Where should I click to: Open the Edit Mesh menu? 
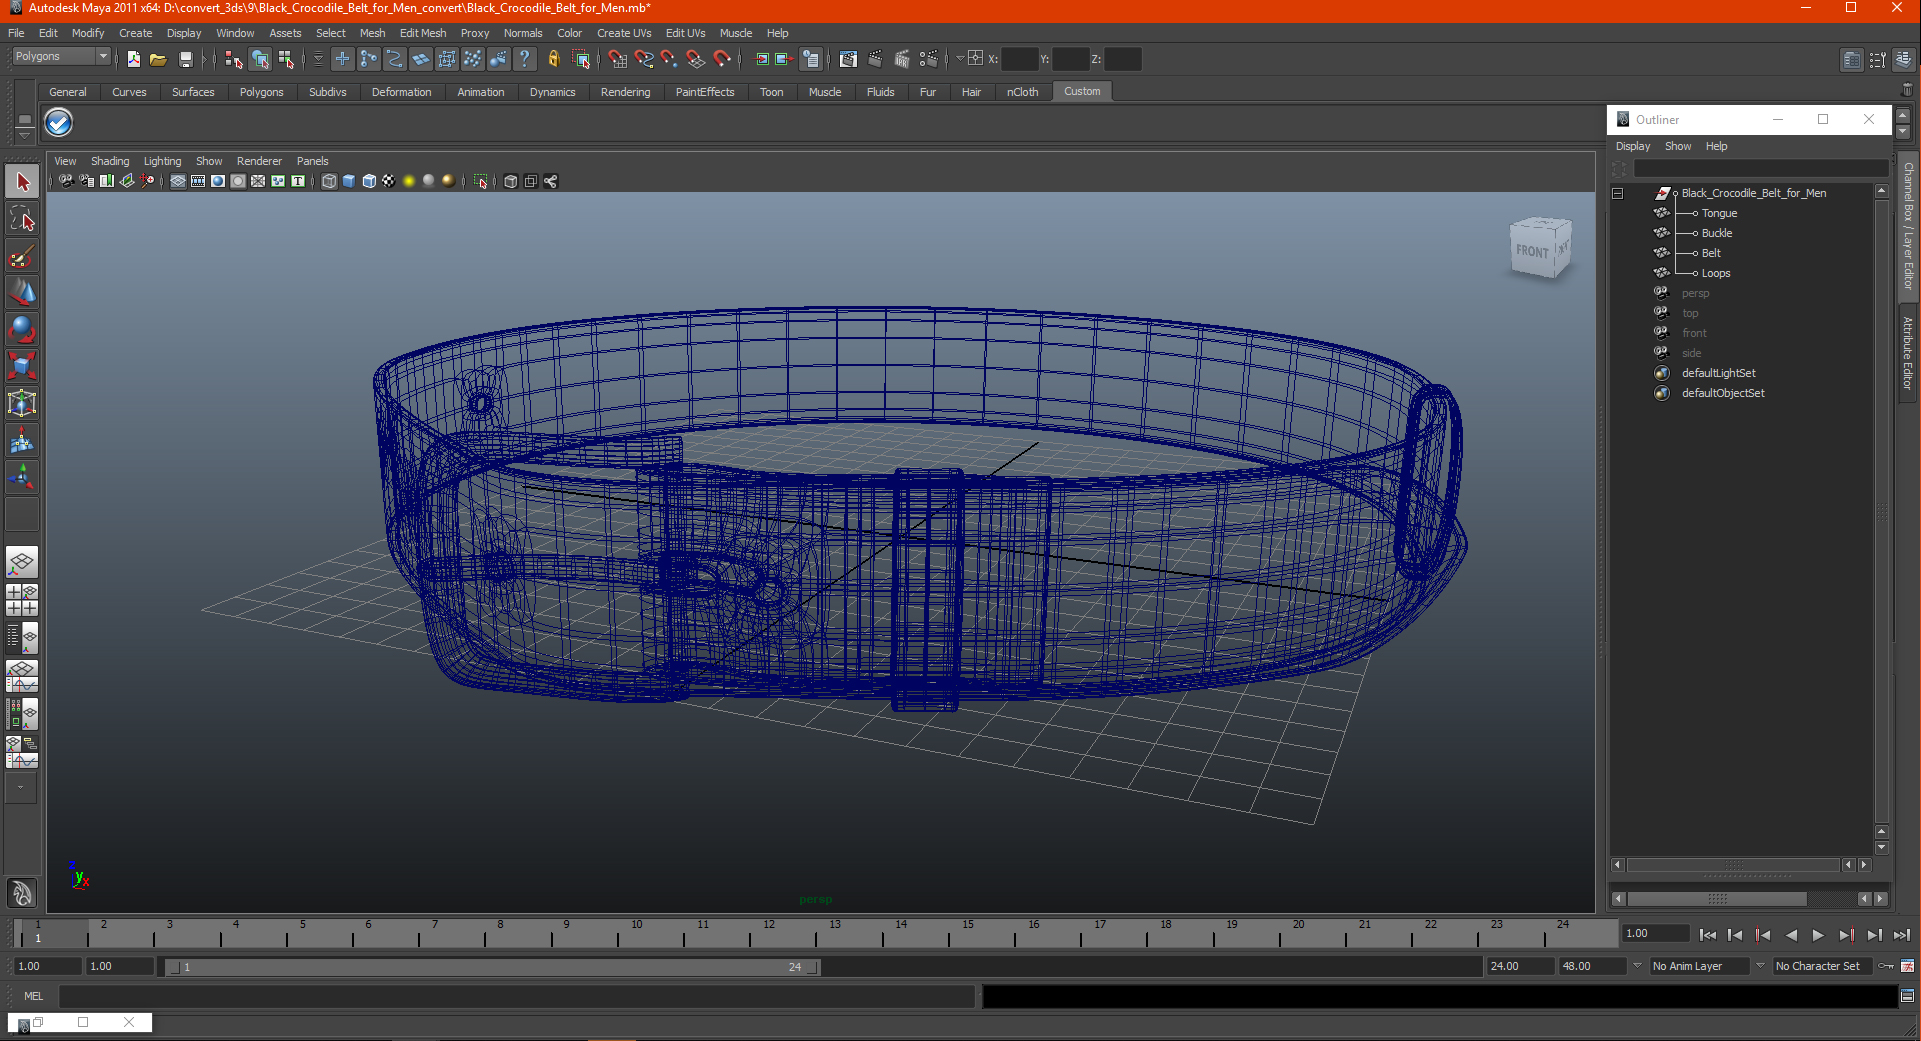click(423, 33)
